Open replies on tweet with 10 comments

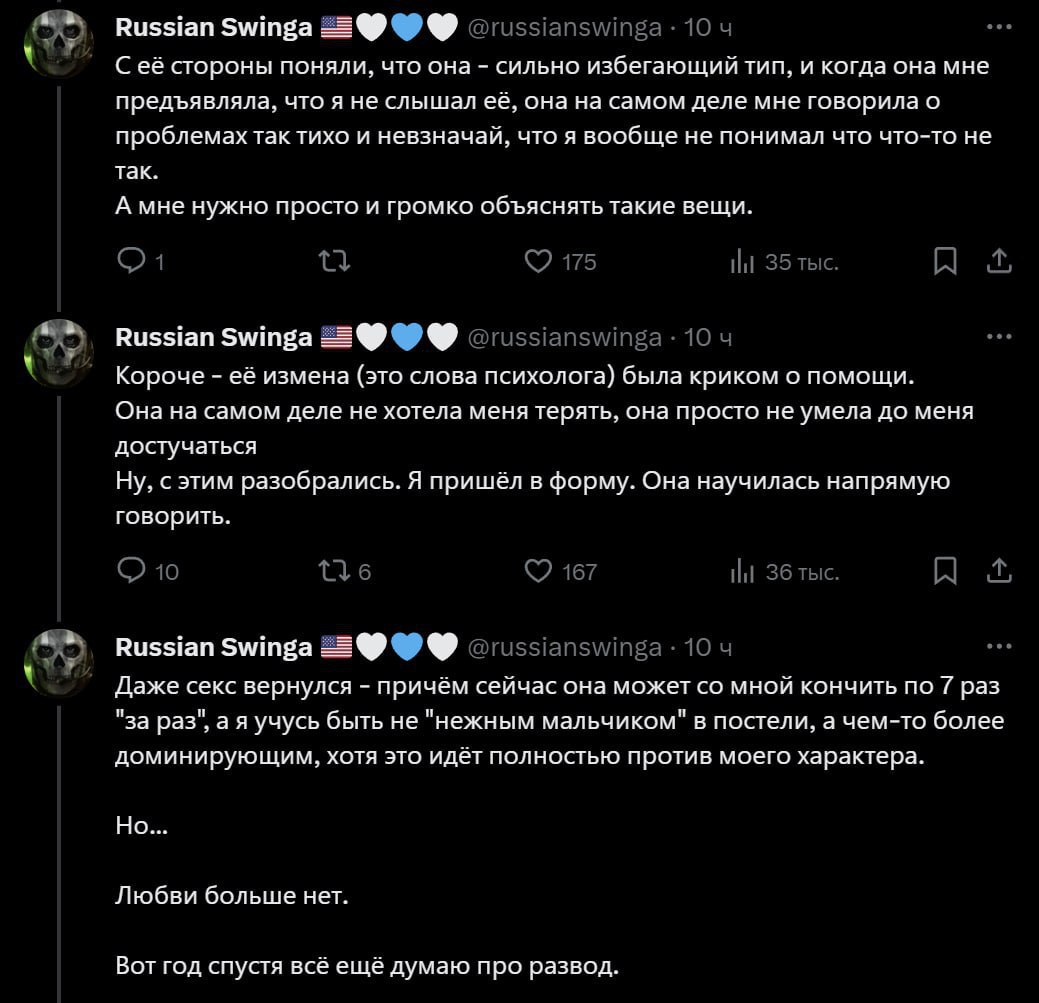click(x=132, y=571)
